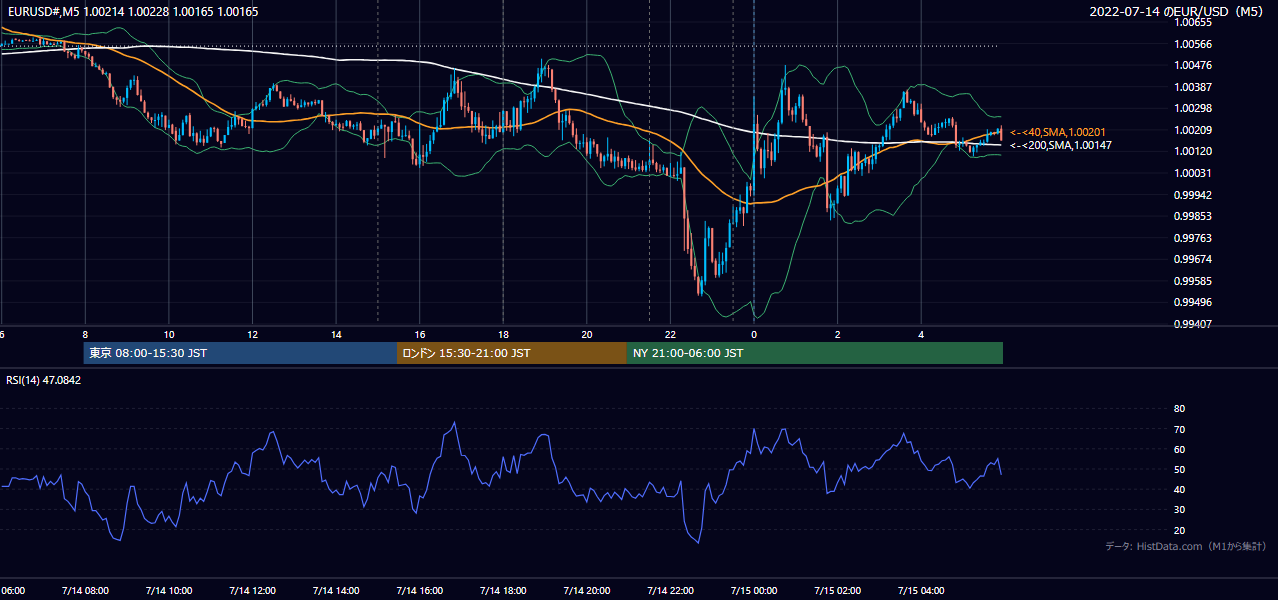Select the 200 SMA label reading 1.00147
Screen dimensions: 1278x600
1060,145
